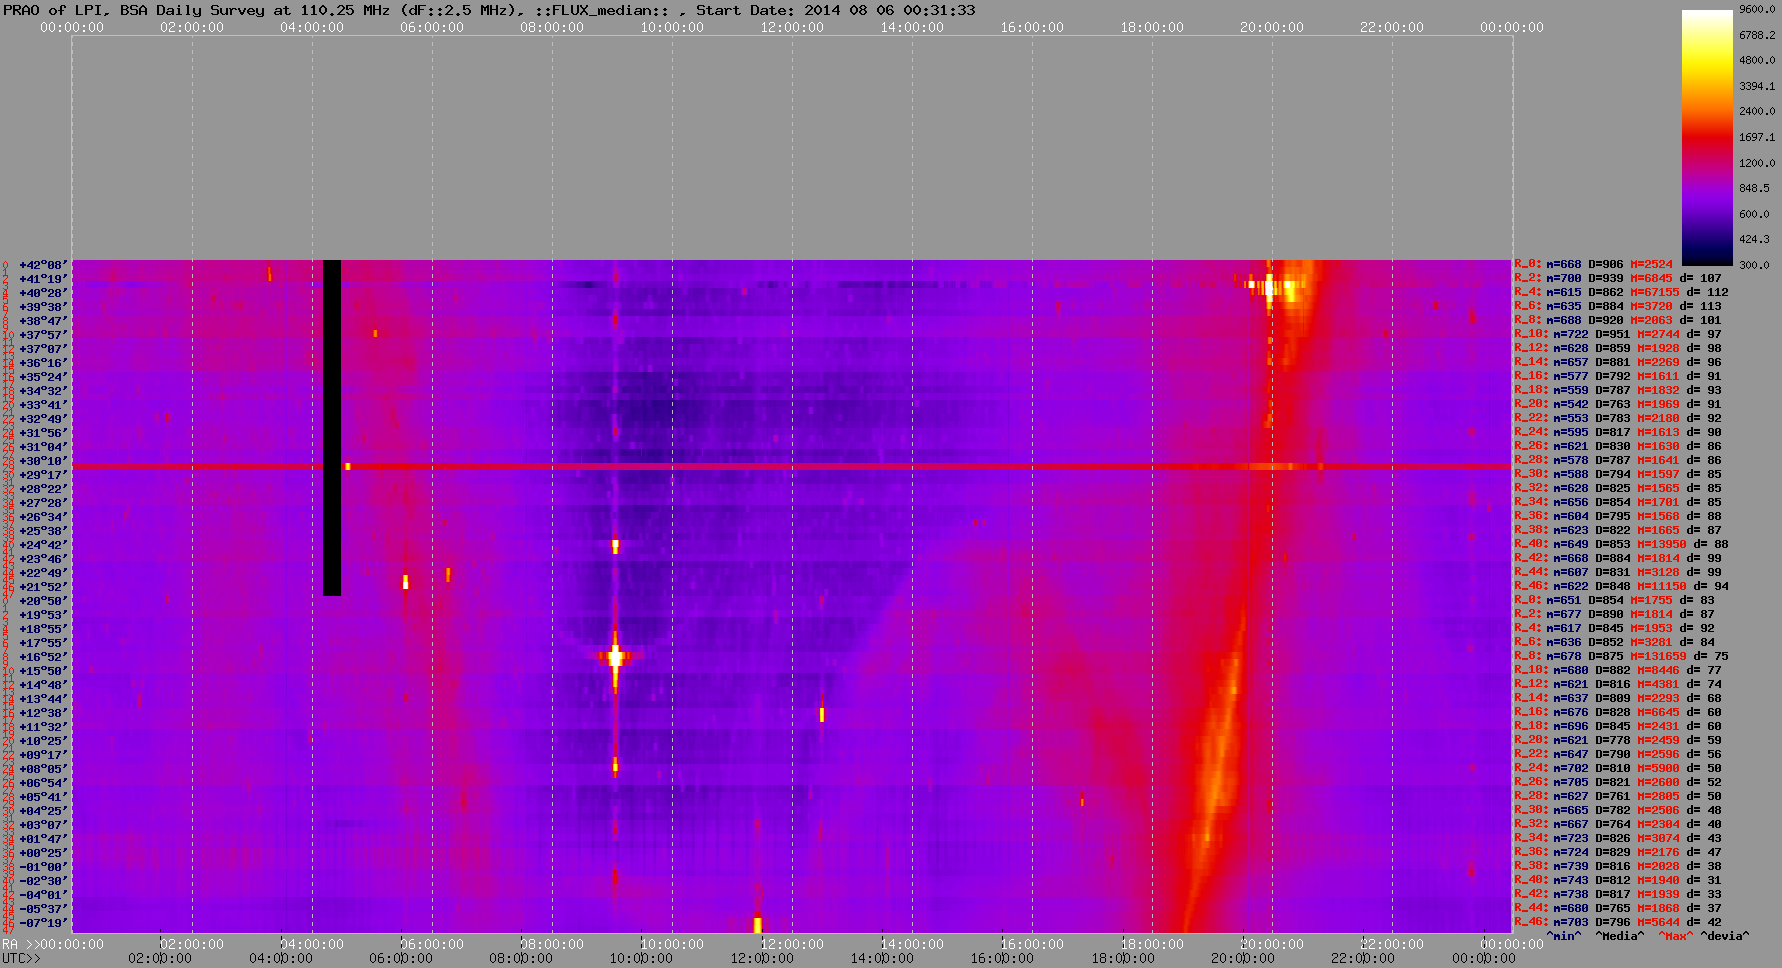This screenshot has width=1782, height=968.
Task: Click the statistics row with M=2524
Action: tap(1594, 265)
